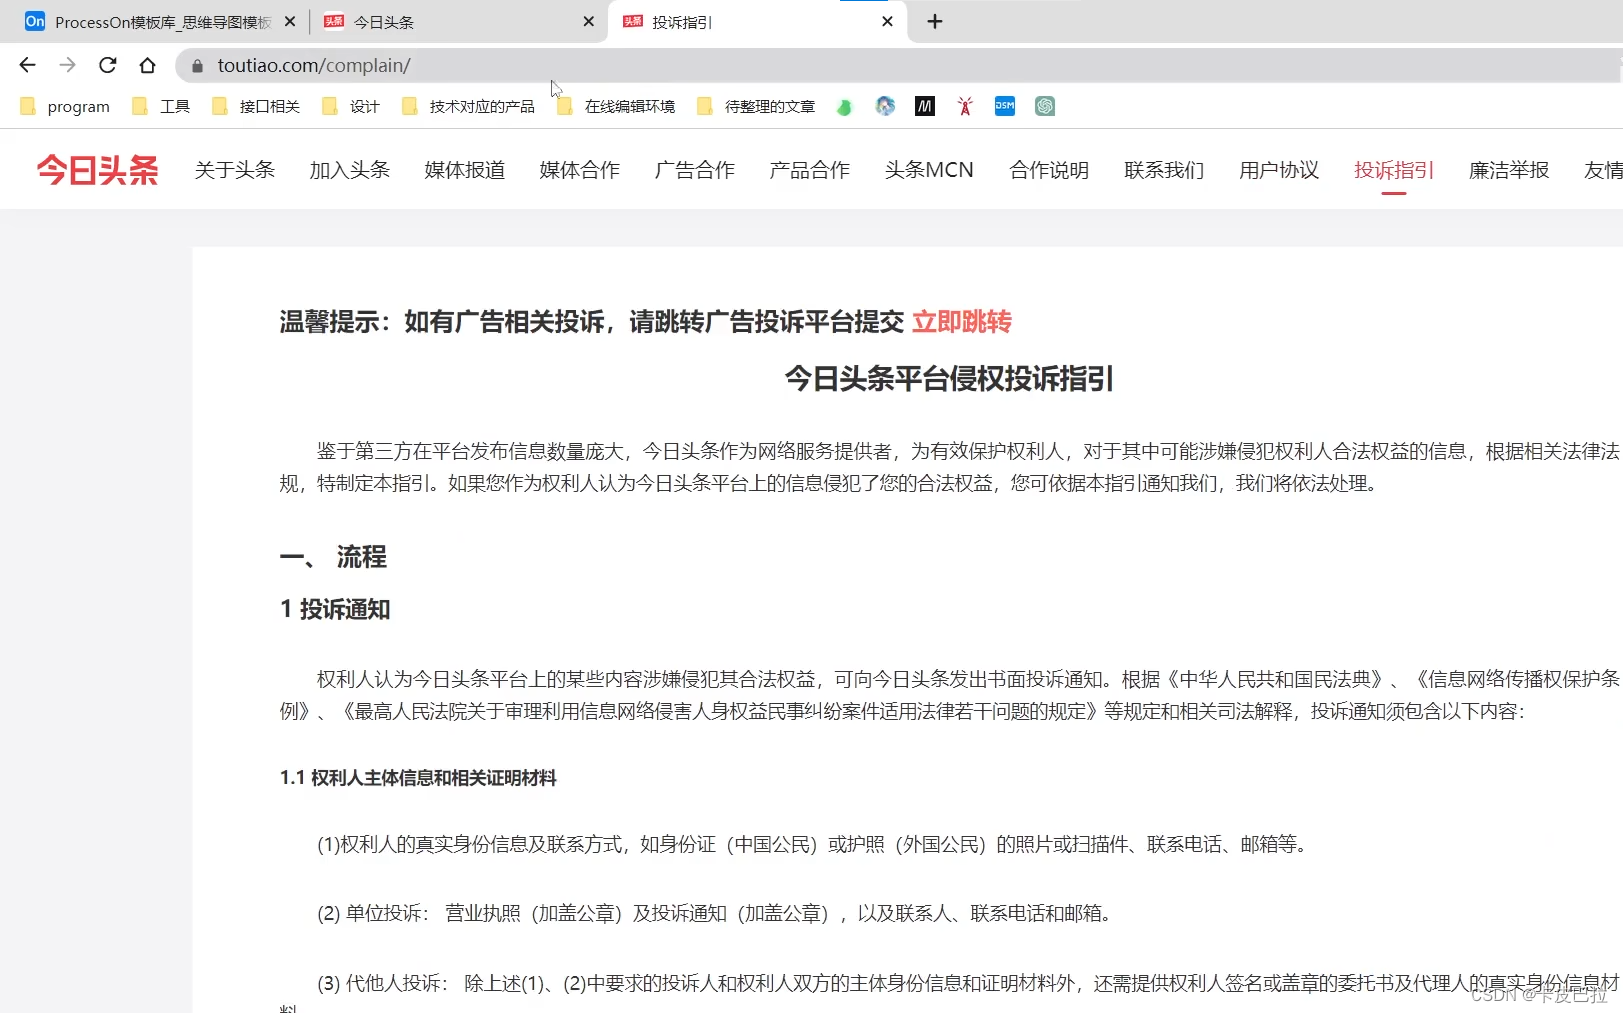Open the 产品合作 nav item

coord(810,170)
